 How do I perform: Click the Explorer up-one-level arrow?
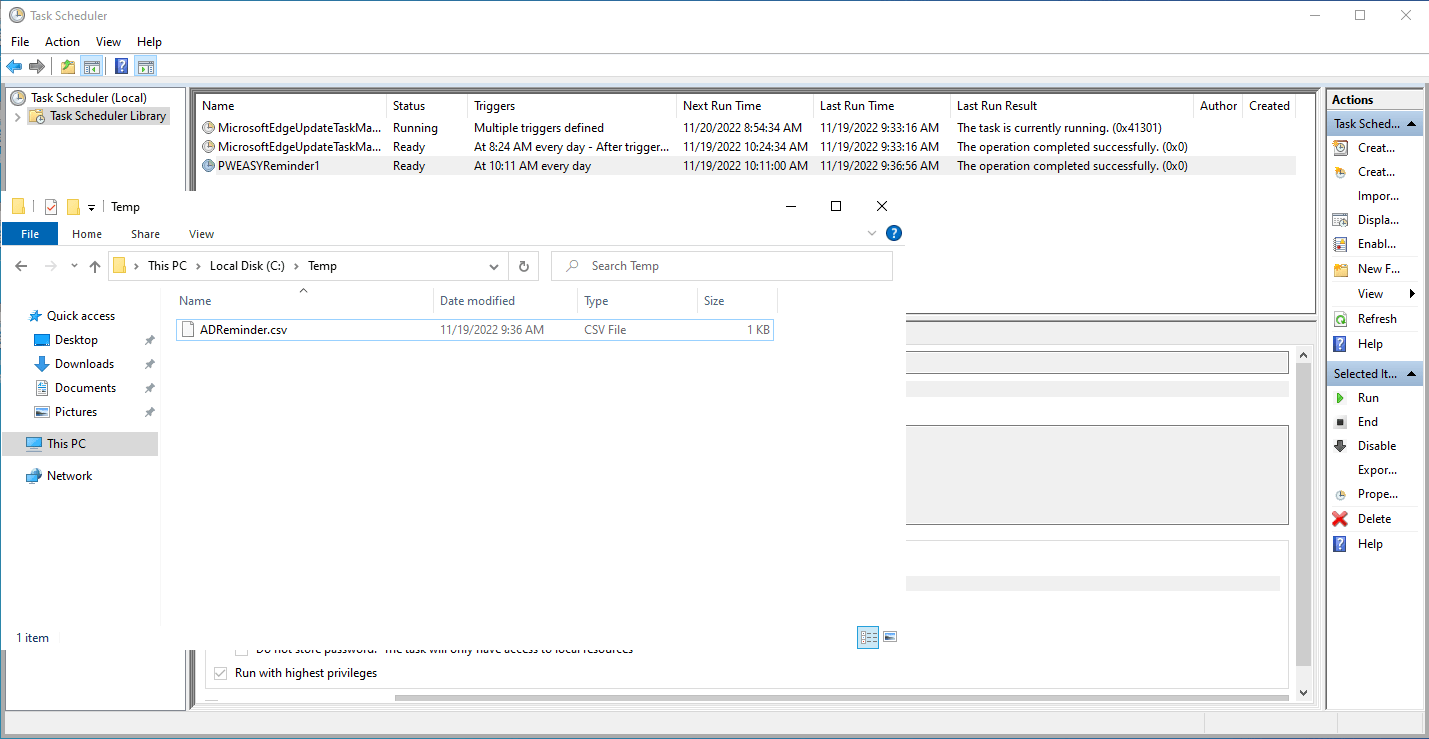[x=95, y=266]
